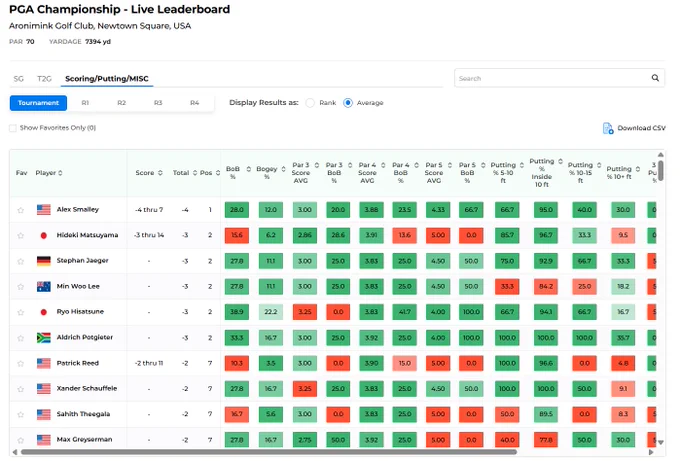Click the Download CSV link
This screenshot has height=461, width=680.
coord(641,128)
